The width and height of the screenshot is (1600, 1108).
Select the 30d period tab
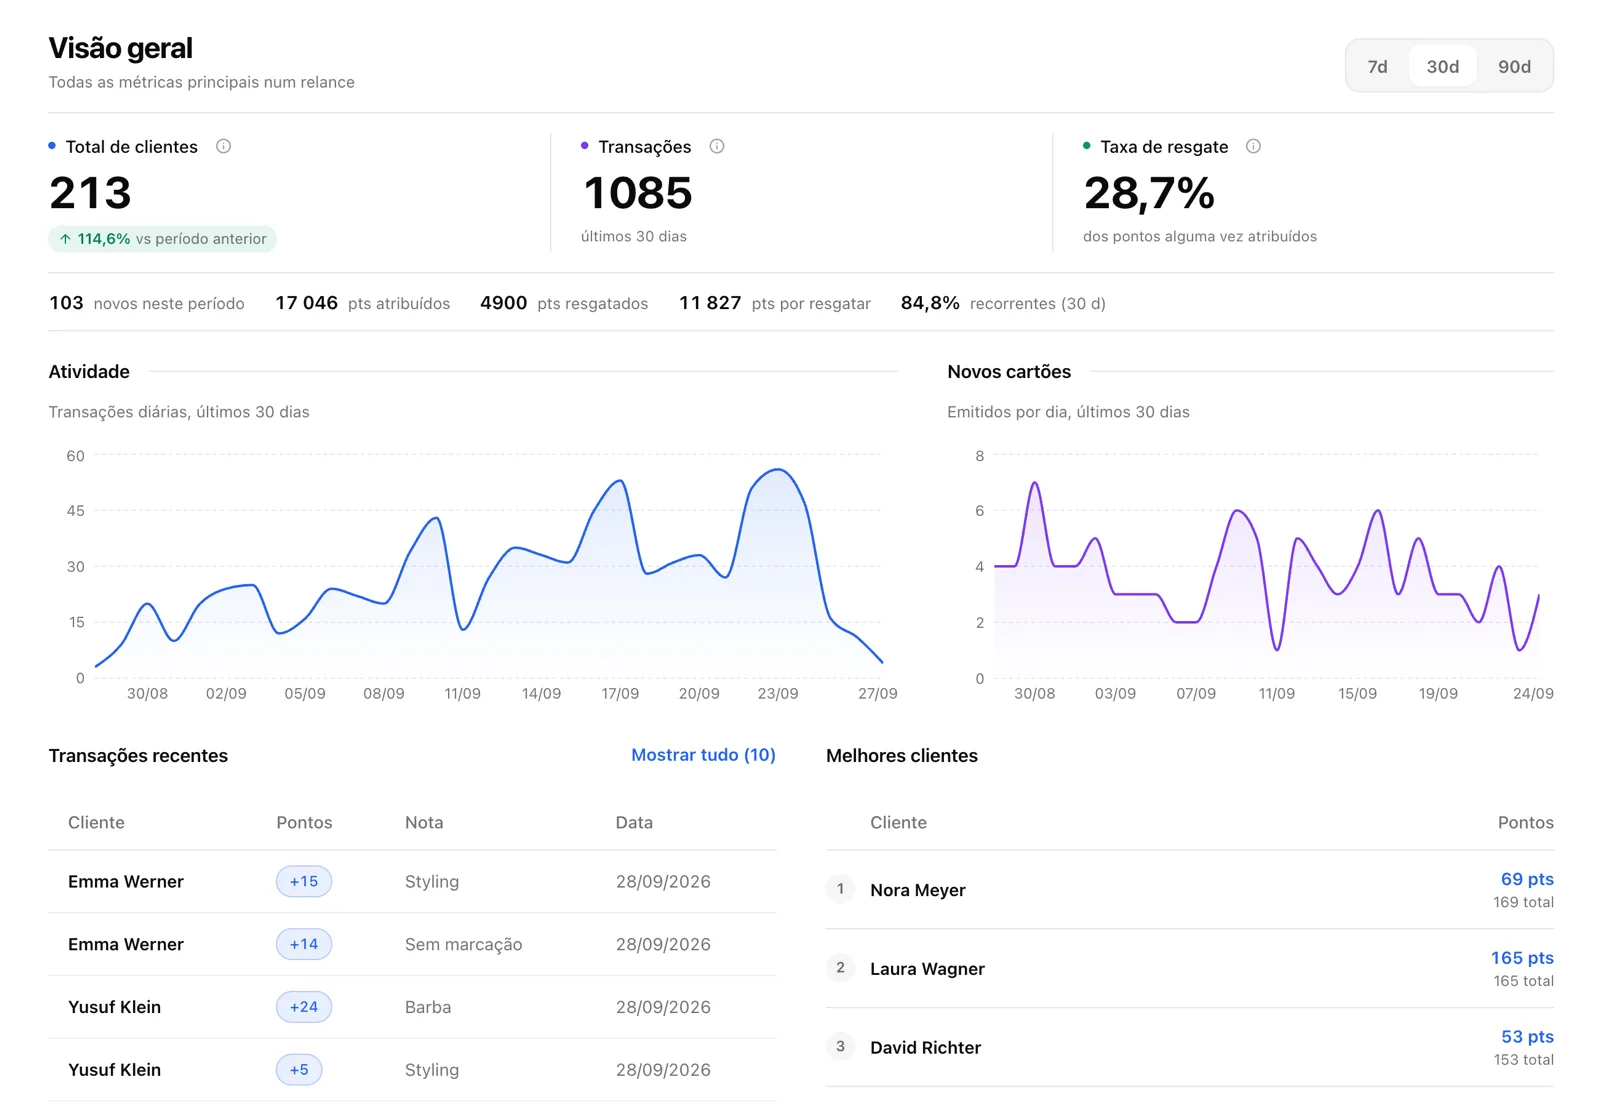tap(1442, 66)
